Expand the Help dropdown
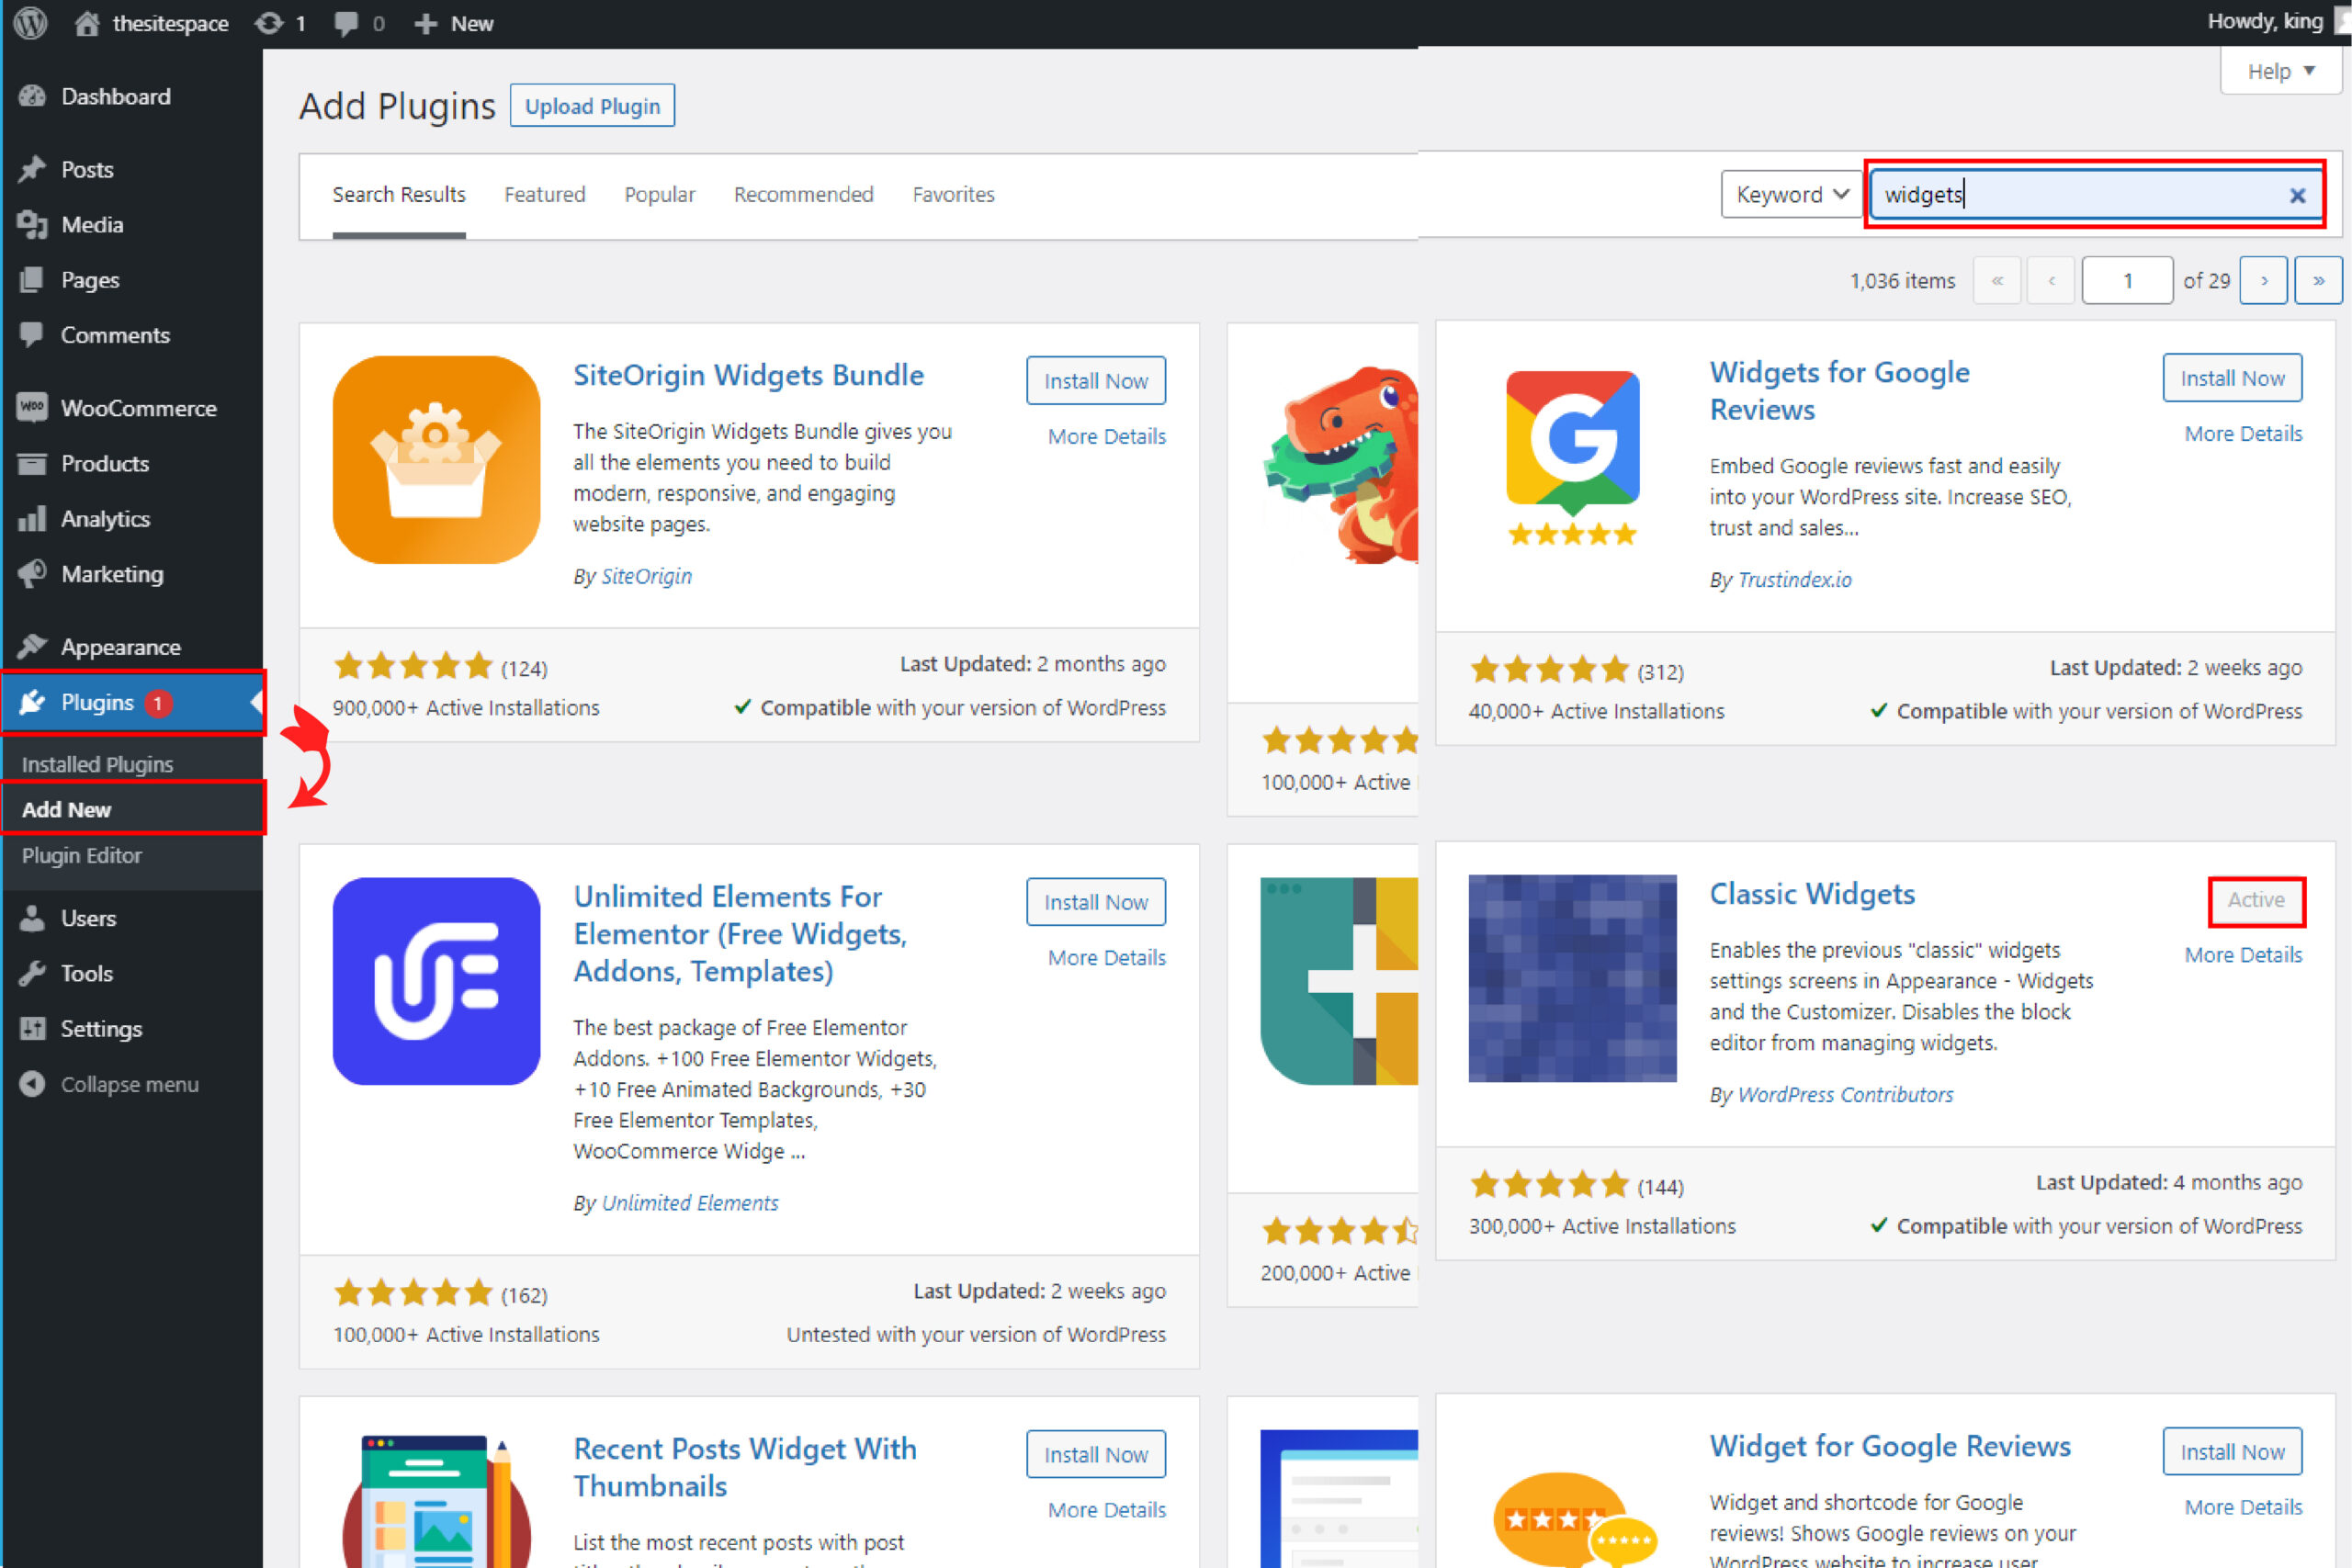Image resolution: width=2352 pixels, height=1568 pixels. point(2281,71)
